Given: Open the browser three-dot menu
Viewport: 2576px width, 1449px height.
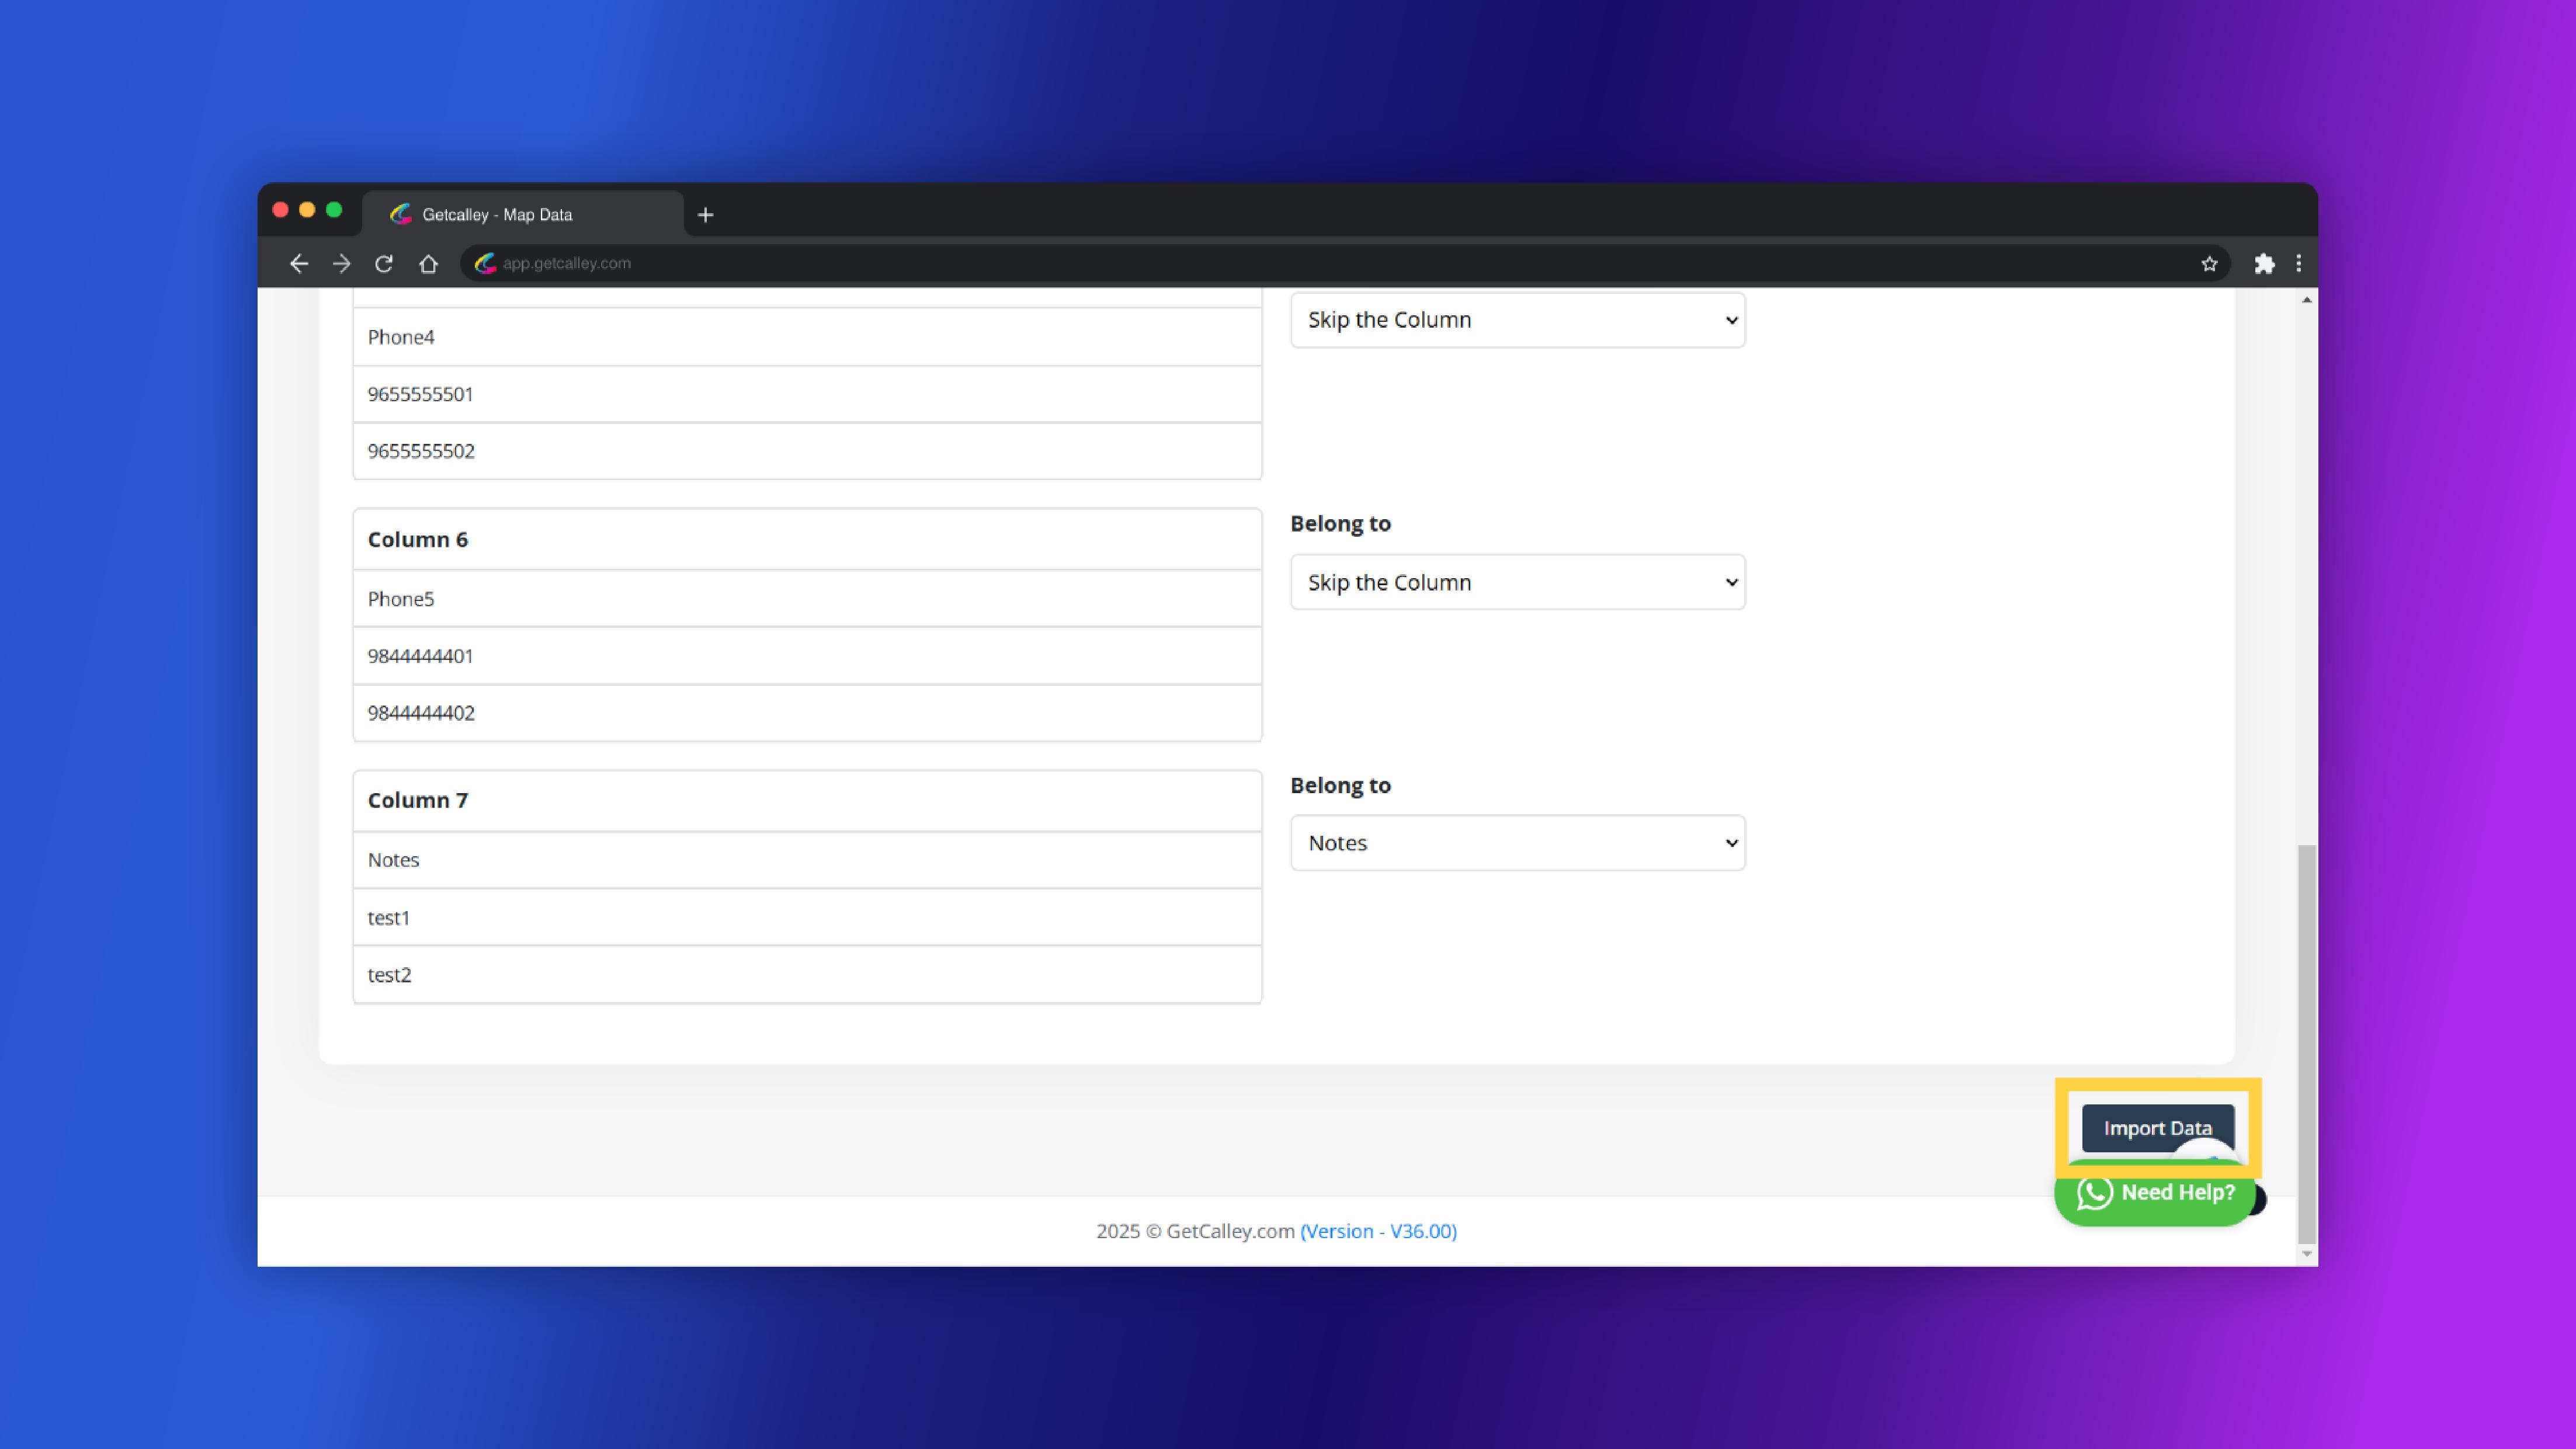Looking at the screenshot, I should pos(2298,264).
